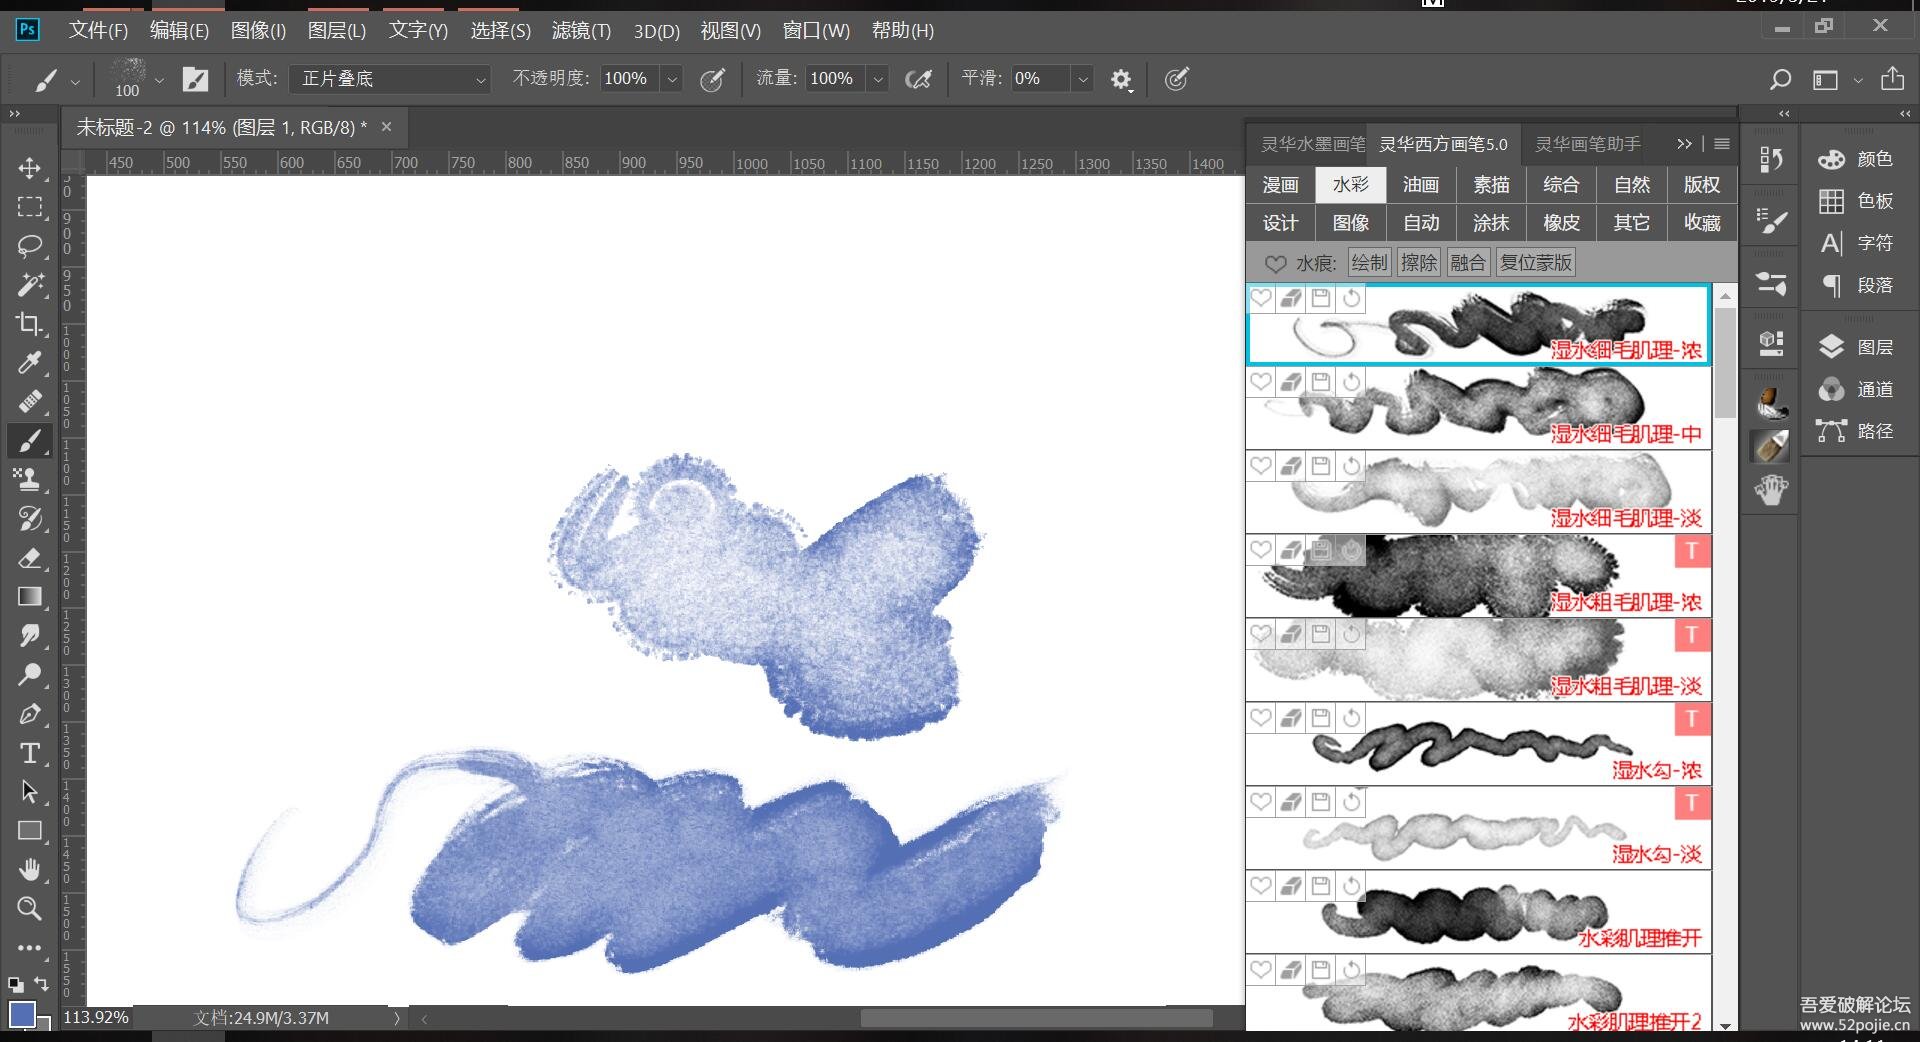Image resolution: width=1920 pixels, height=1042 pixels.
Task: Select the Dodge tool
Action: point(30,674)
